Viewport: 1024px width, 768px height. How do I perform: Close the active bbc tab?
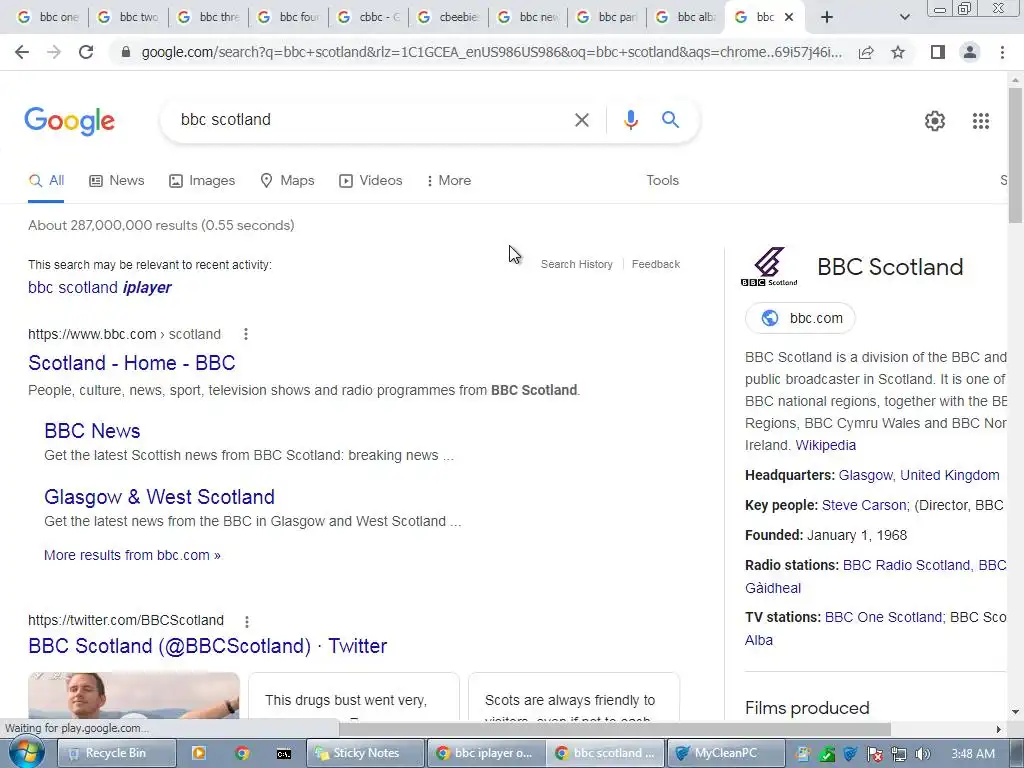click(x=789, y=17)
